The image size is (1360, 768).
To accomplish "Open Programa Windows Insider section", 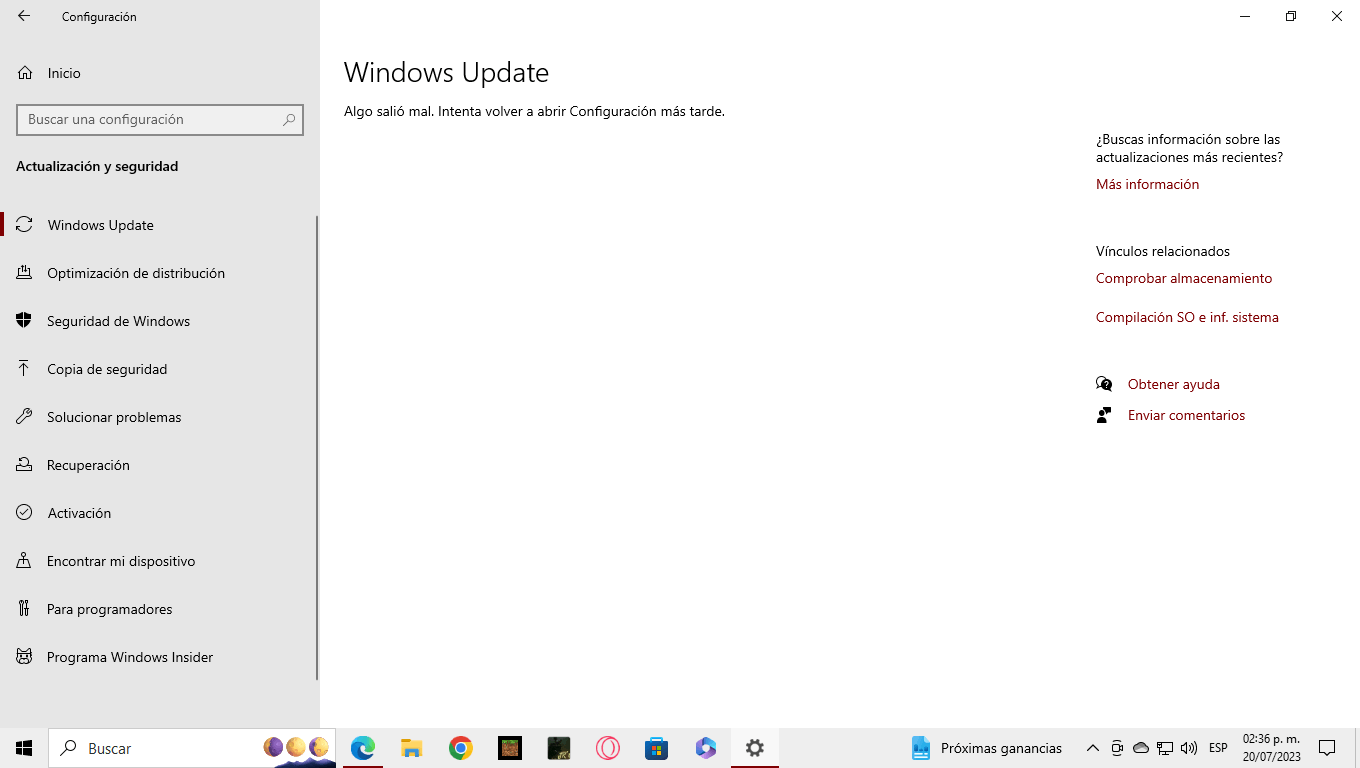I will pos(159,657).
